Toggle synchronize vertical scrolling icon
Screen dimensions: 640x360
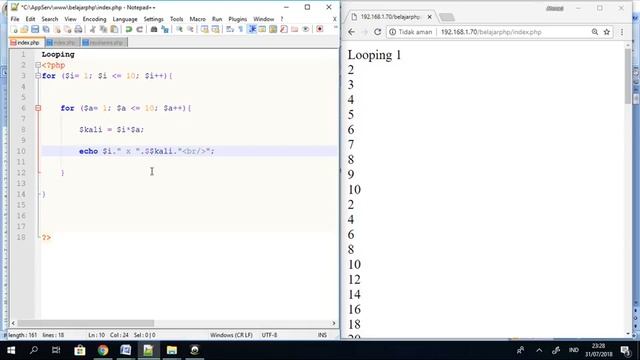(204, 29)
